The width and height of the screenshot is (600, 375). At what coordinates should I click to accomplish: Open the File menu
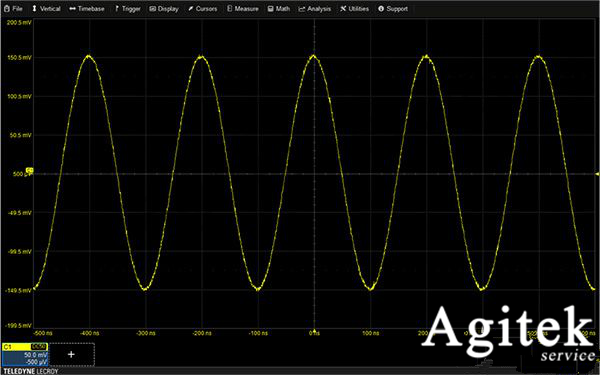[13, 8]
